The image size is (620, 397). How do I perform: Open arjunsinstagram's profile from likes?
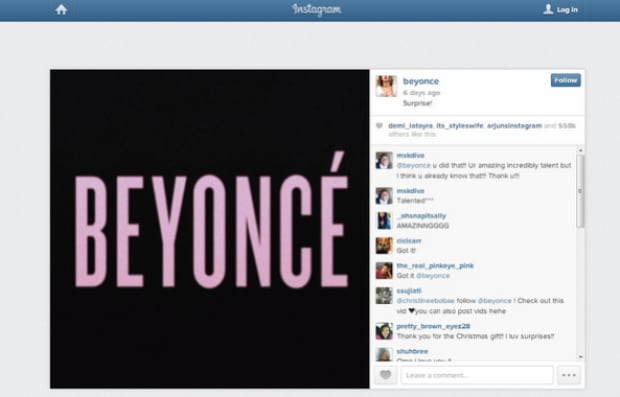[x=514, y=126]
